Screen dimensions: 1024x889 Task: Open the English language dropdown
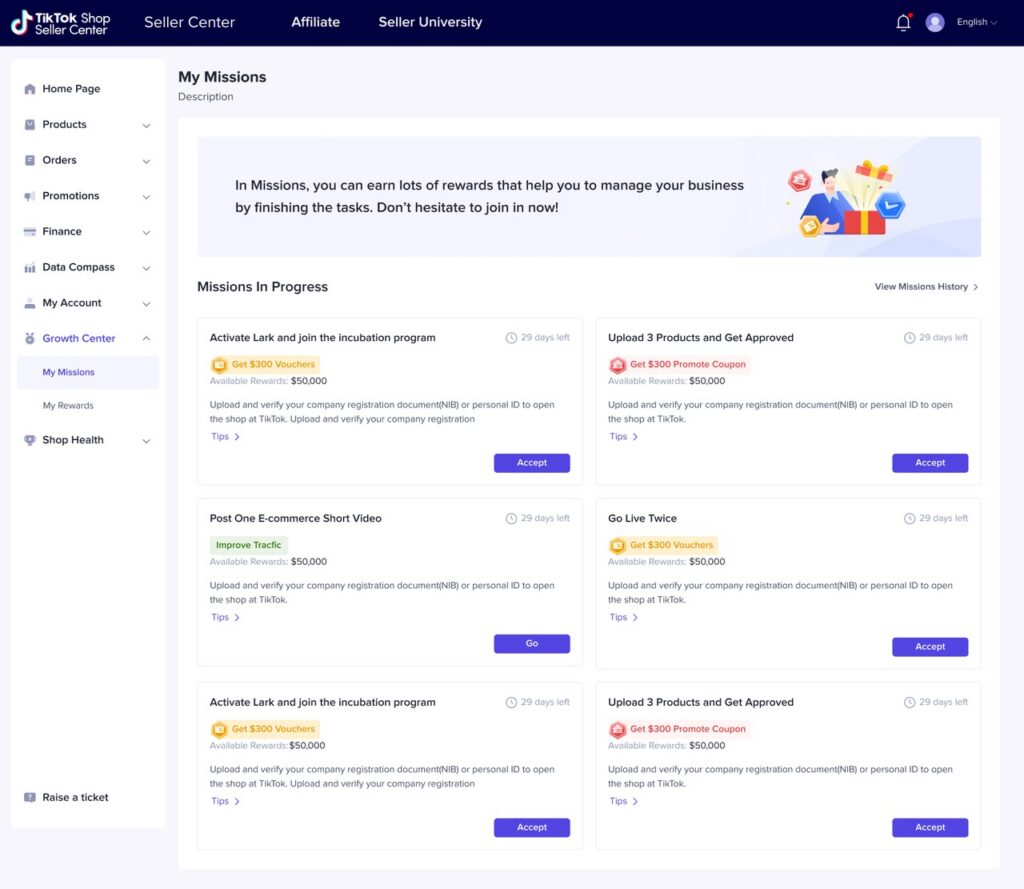point(977,22)
